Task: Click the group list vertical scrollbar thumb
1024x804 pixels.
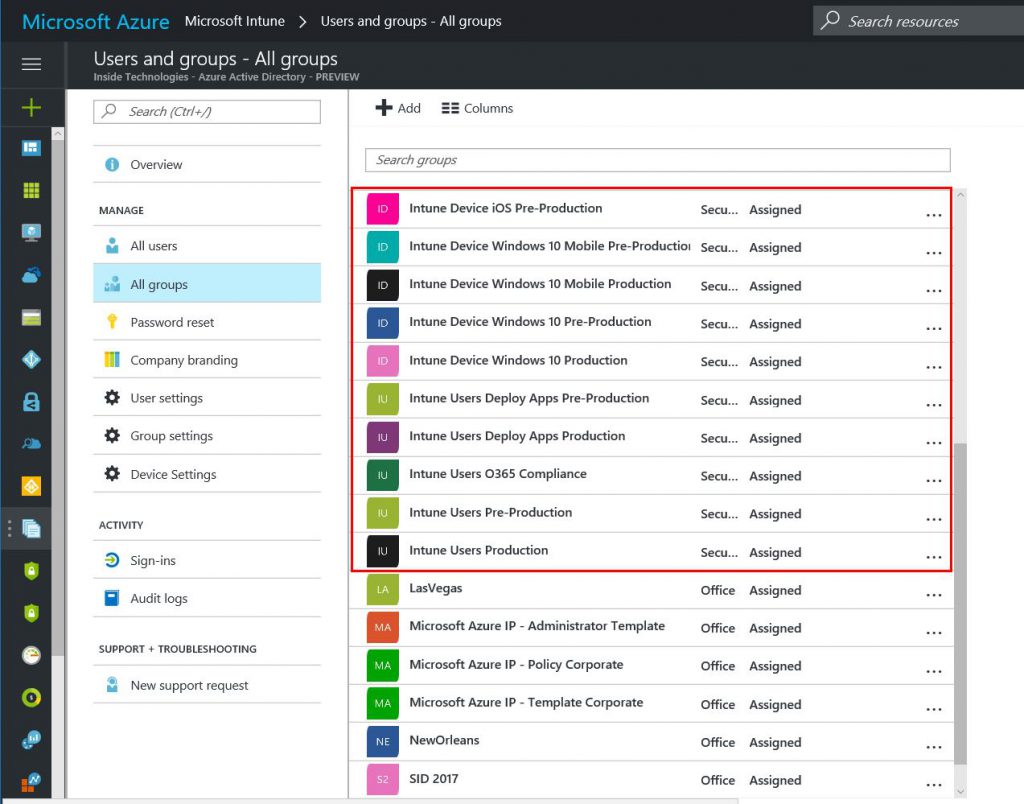Action: pyautogui.click(x=960, y=603)
